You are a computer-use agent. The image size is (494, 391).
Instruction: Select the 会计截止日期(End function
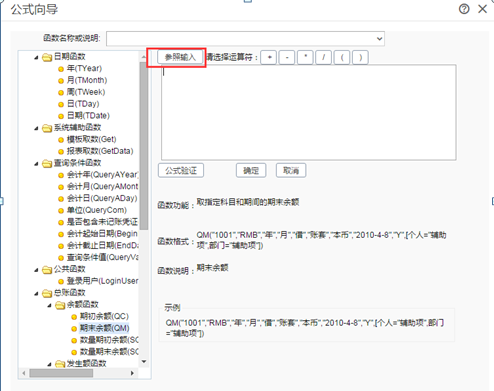(x=102, y=246)
